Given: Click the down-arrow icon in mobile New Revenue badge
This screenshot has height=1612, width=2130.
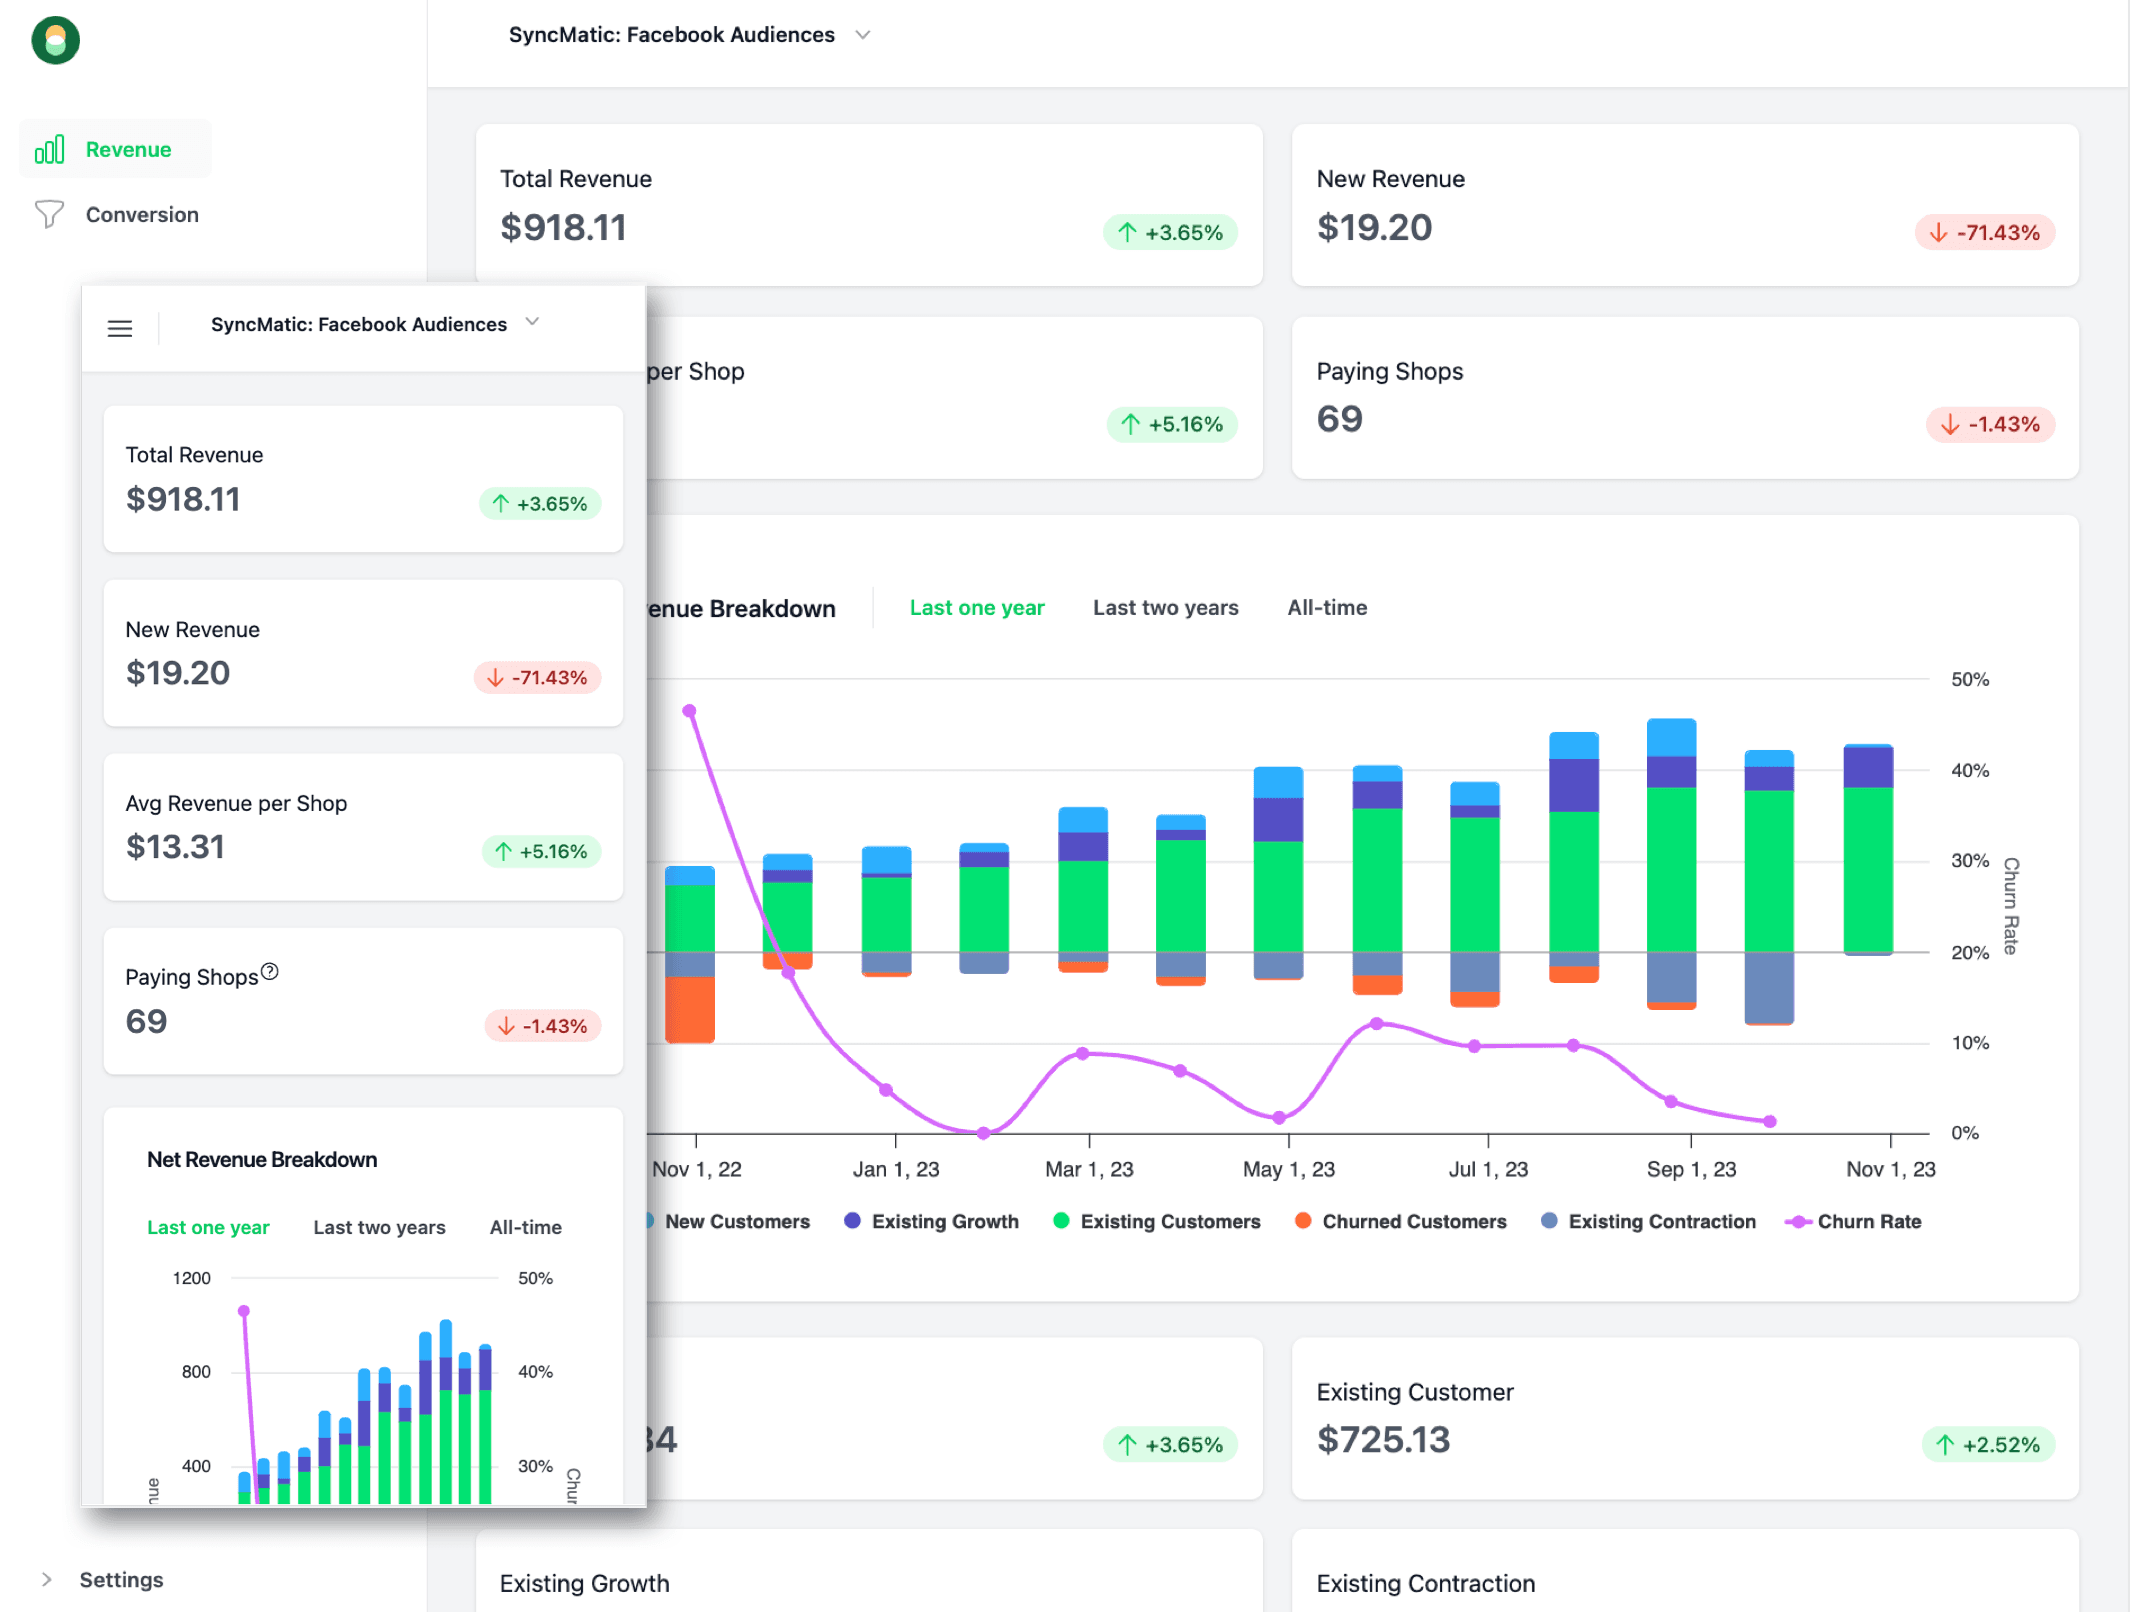Looking at the screenshot, I should (495, 677).
